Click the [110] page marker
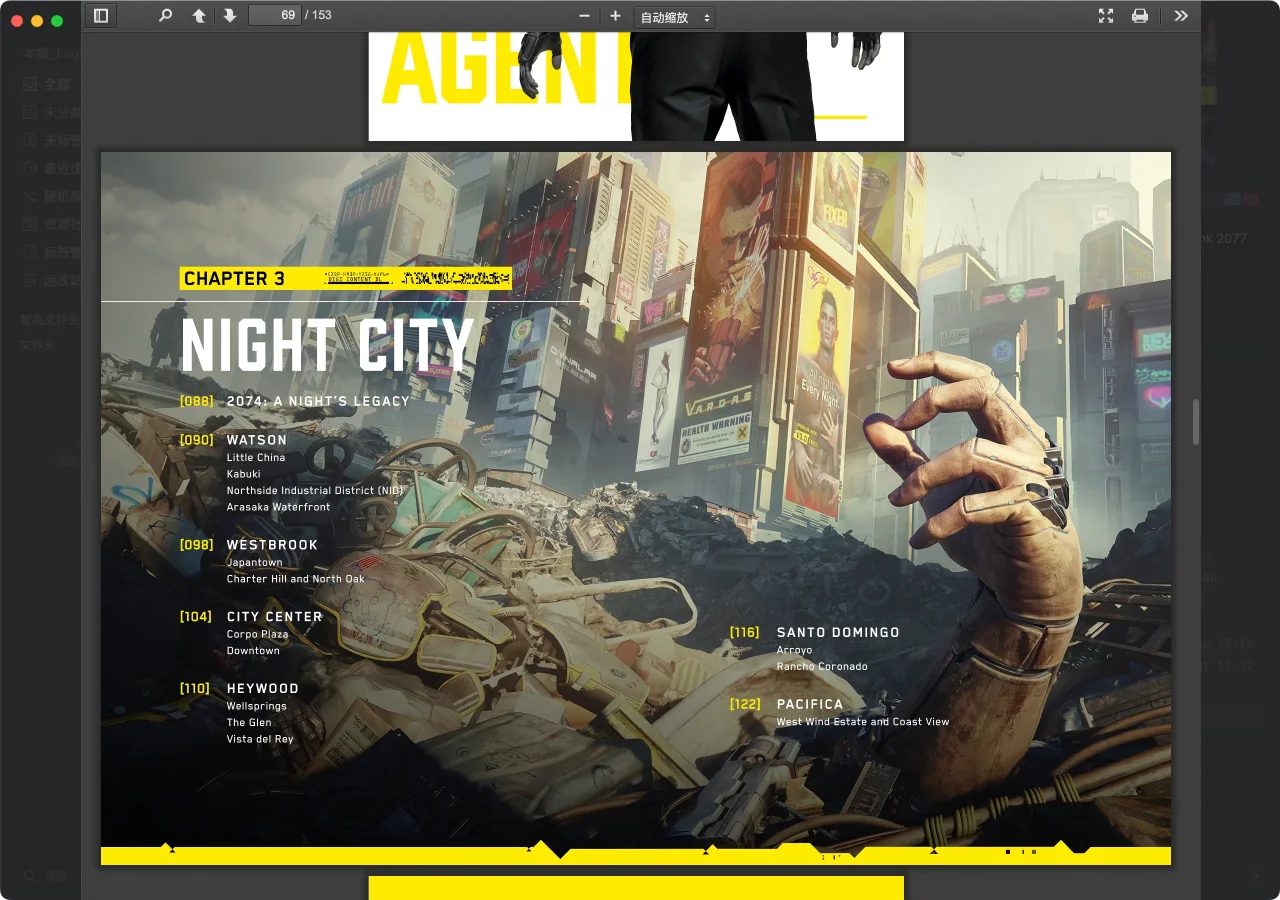 coord(195,689)
